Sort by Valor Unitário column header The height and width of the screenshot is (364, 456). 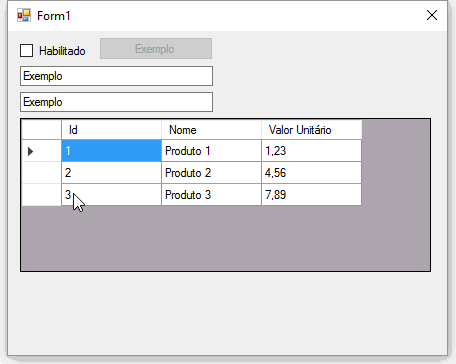pyautogui.click(x=312, y=130)
